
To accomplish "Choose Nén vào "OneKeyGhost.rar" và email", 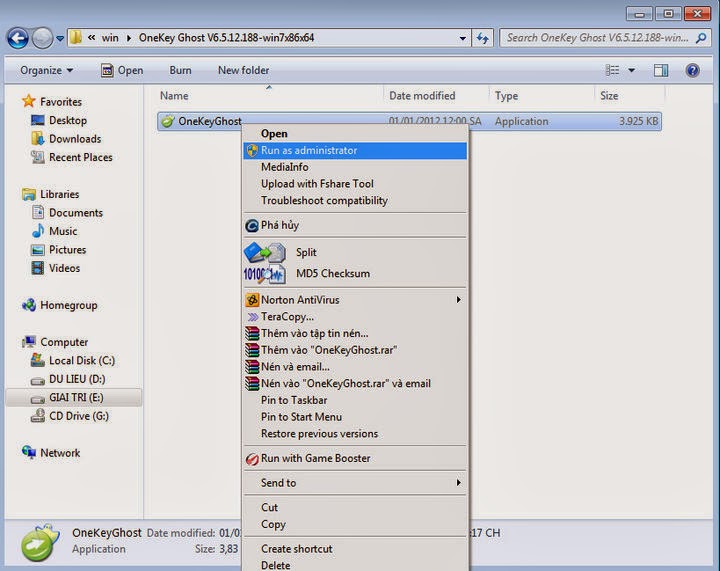I will click(355, 383).
